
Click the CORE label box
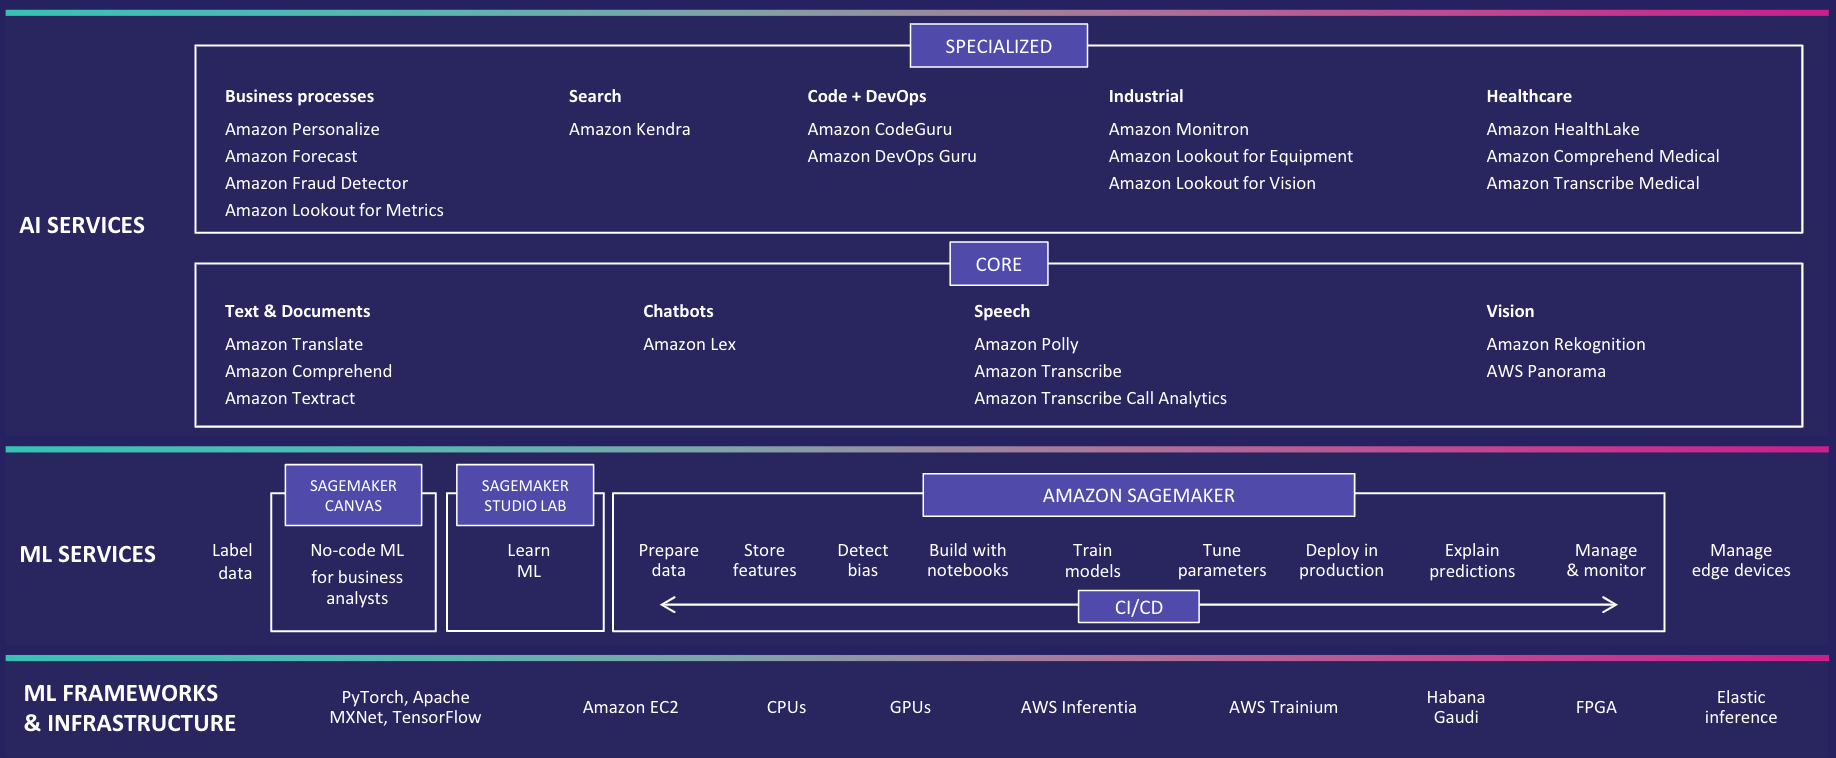(998, 264)
